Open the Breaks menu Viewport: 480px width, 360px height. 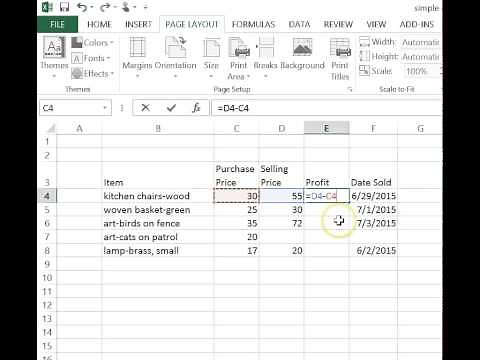point(266,57)
